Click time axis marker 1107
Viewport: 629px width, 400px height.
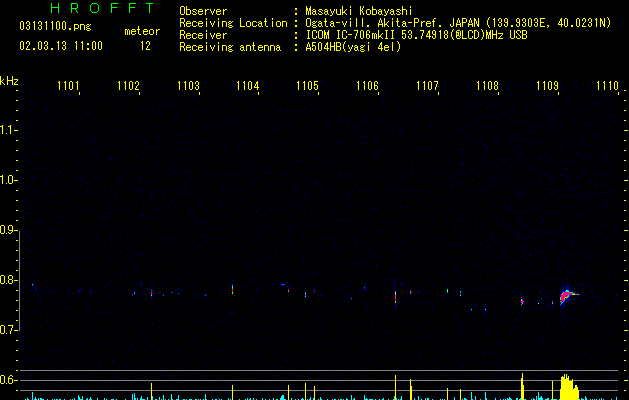click(x=427, y=86)
